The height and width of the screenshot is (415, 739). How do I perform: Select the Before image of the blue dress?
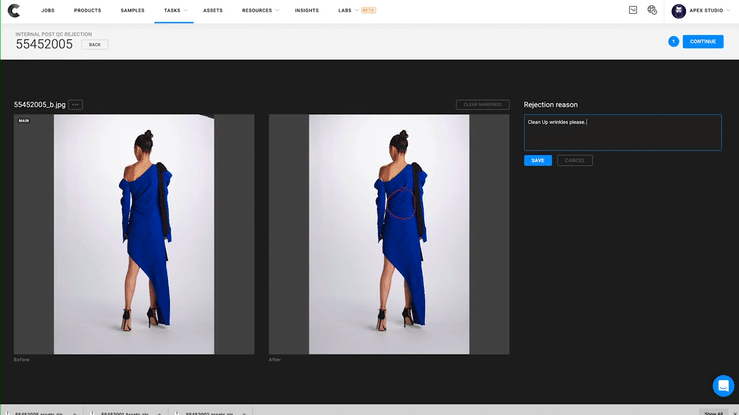[x=134, y=234]
